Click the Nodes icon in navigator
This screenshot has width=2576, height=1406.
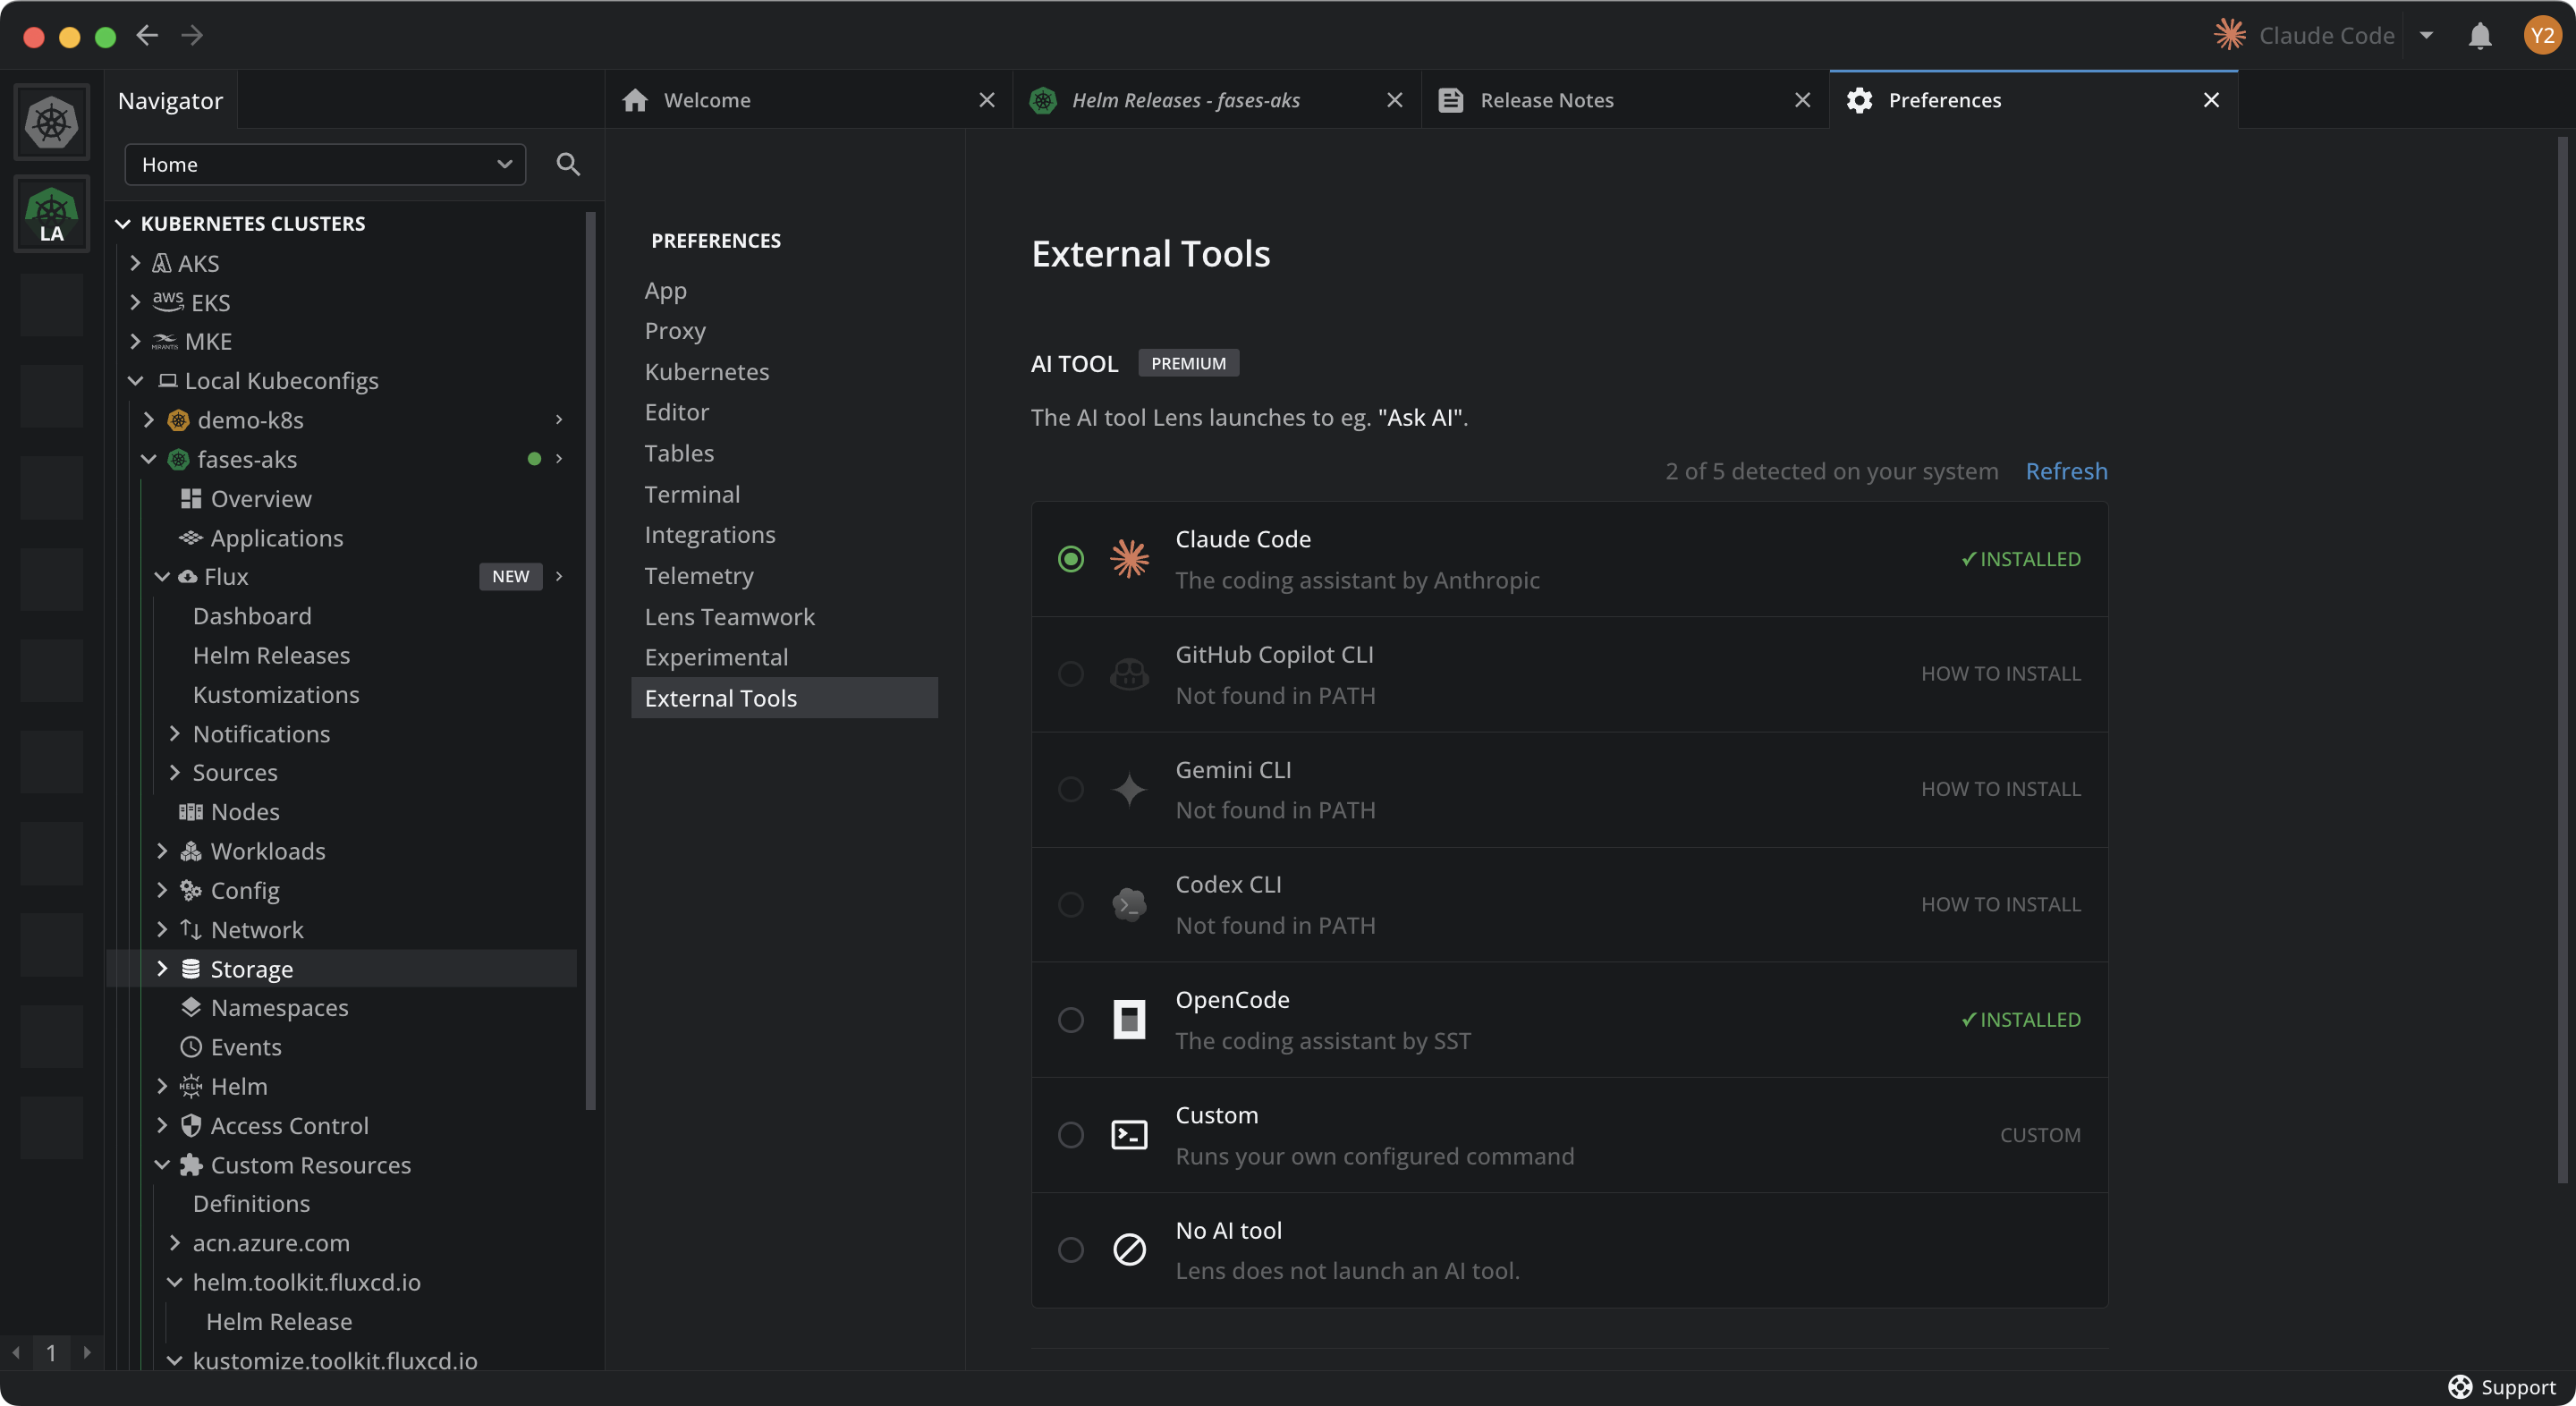190,811
